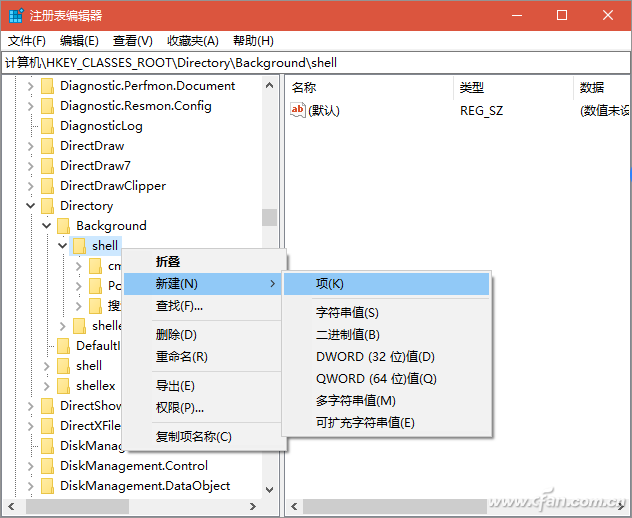Screen dimensions: 632x518
Task: Click the shellex folder icon under Directory
Action: tap(64, 386)
